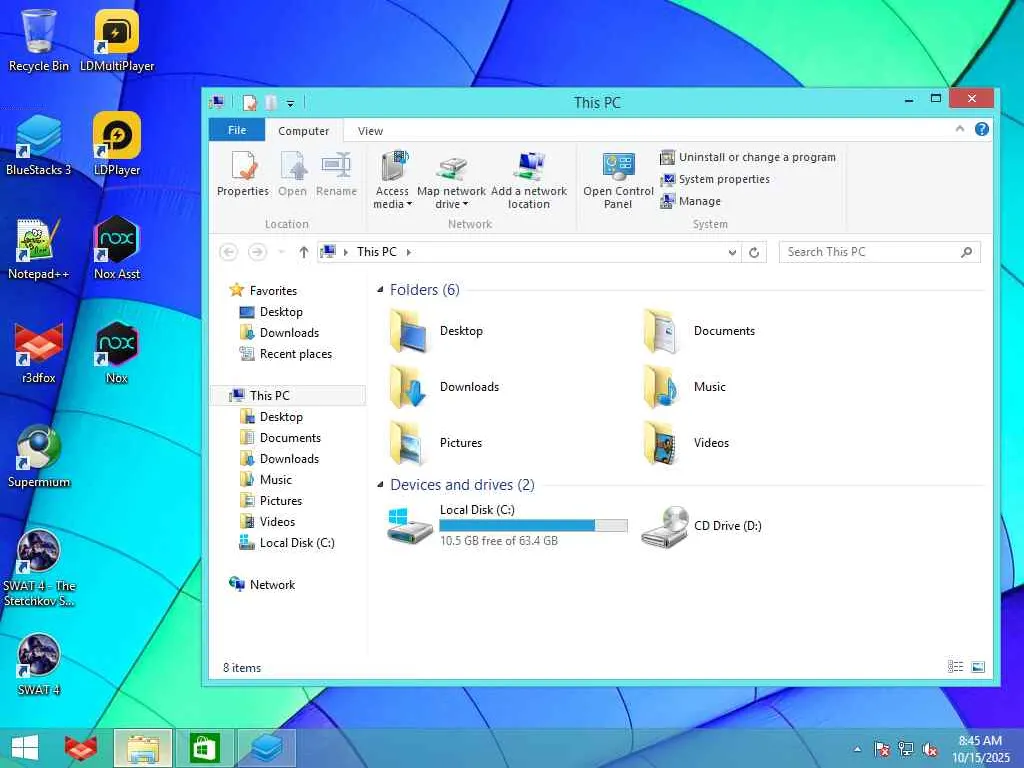
Task: Open Music in the navigation tree
Action: pyautogui.click(x=266, y=479)
